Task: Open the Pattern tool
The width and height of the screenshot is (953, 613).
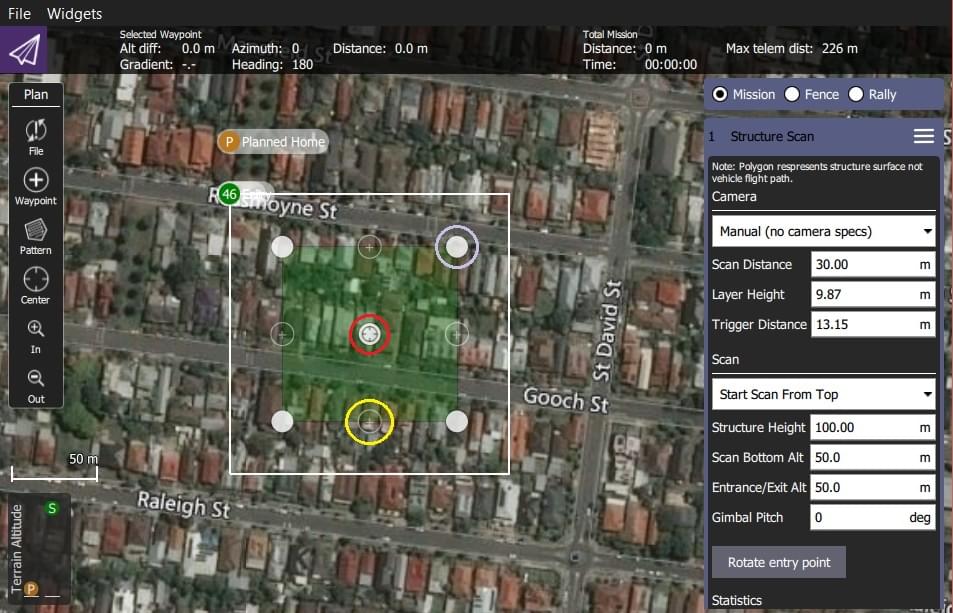Action: [x=36, y=235]
